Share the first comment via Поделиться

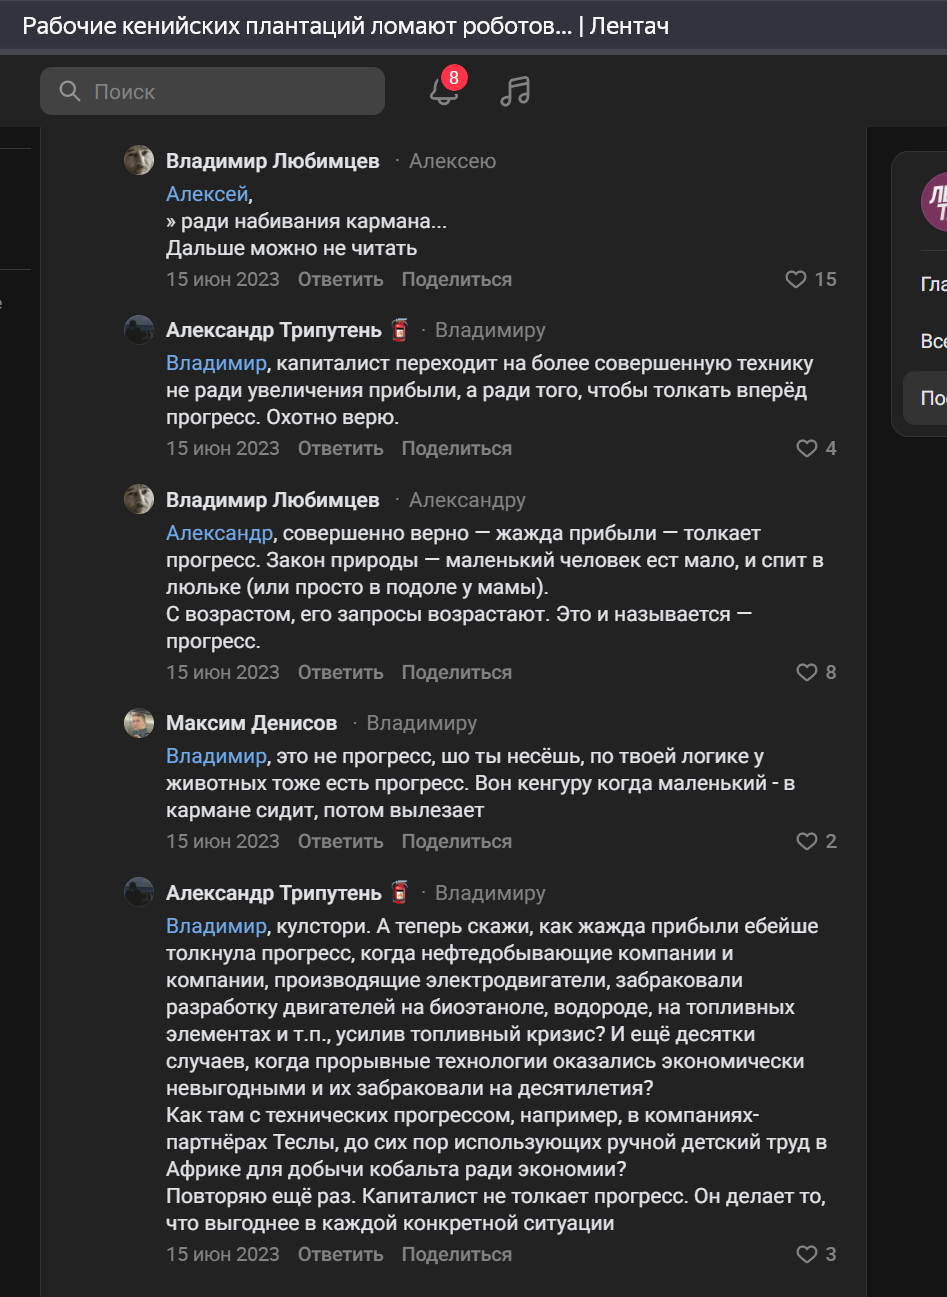click(x=456, y=279)
